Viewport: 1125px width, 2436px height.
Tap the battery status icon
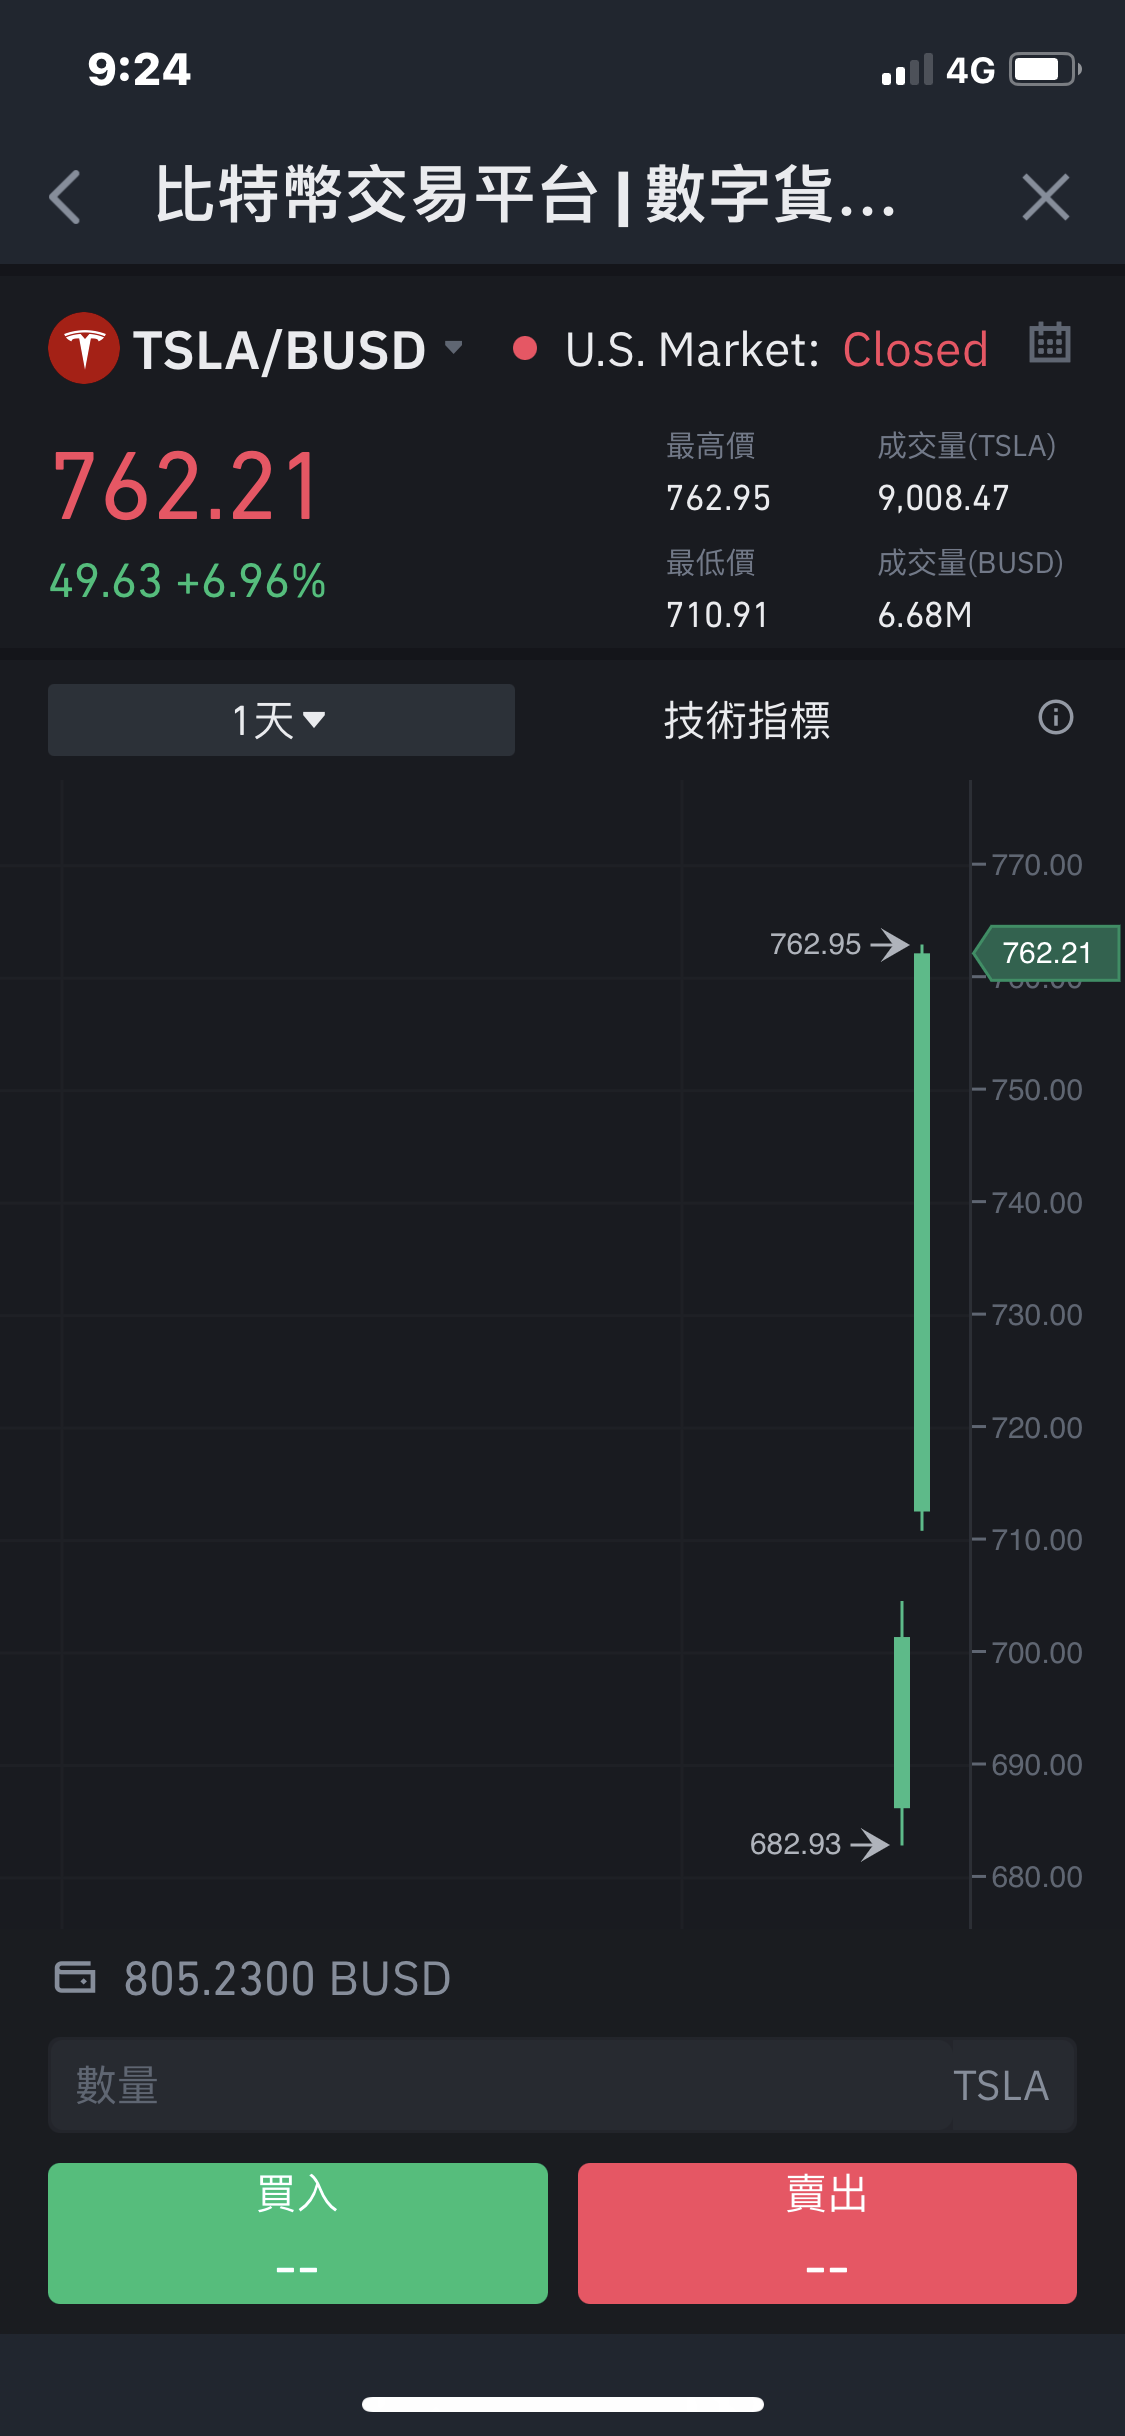tap(1045, 70)
